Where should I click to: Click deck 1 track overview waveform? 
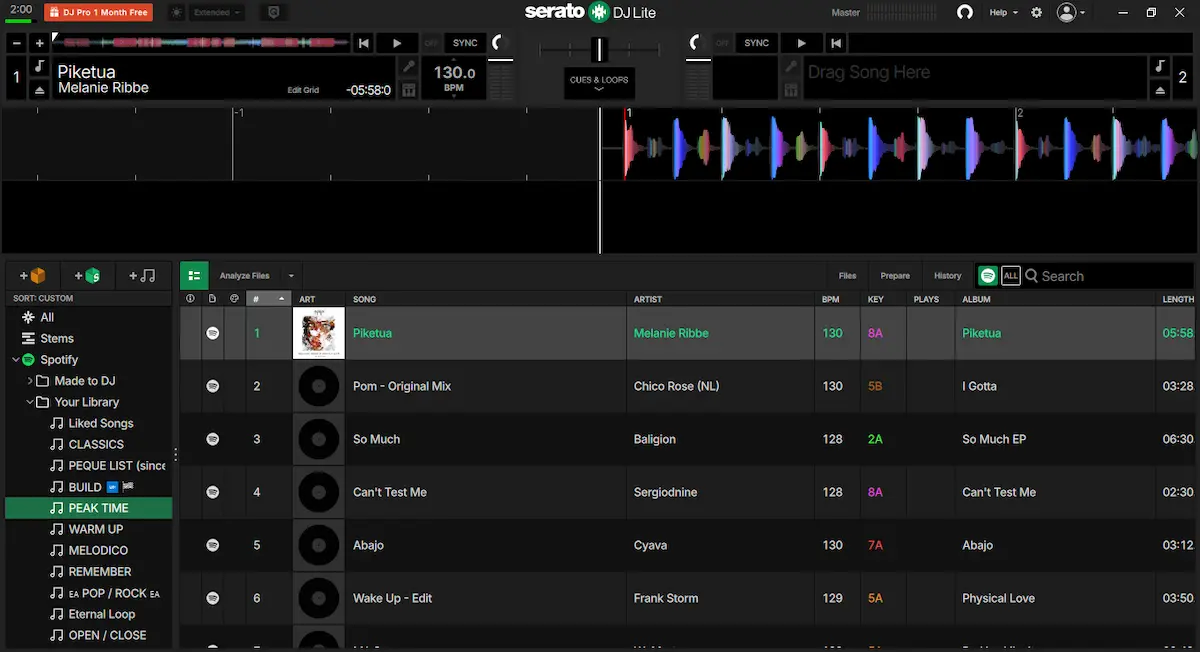tap(201, 43)
